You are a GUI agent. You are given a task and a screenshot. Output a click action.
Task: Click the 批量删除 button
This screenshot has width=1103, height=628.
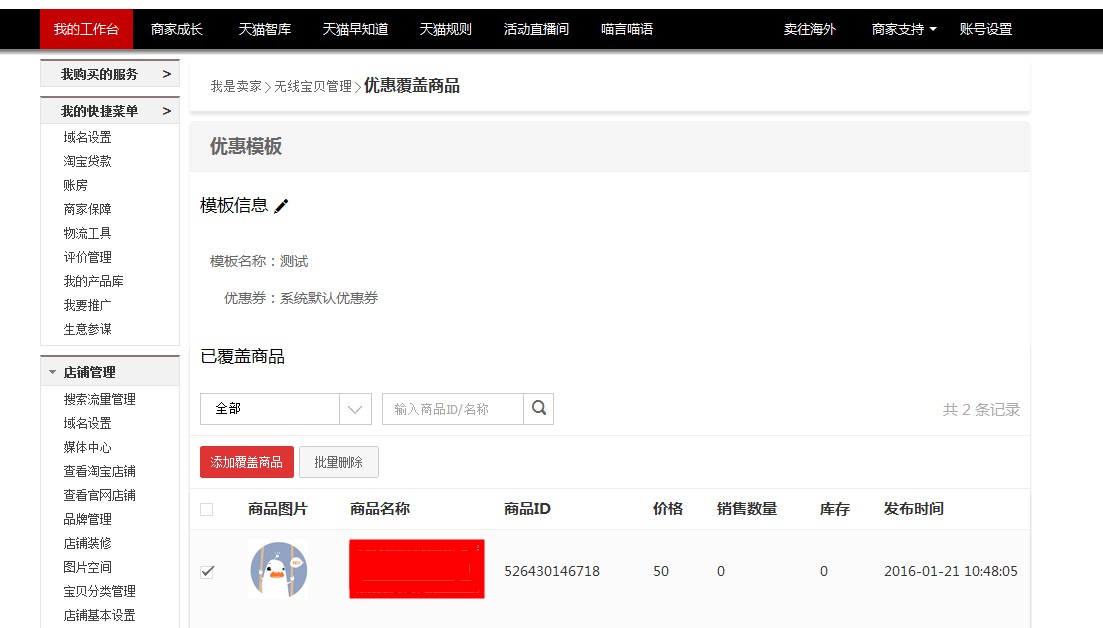(338, 462)
